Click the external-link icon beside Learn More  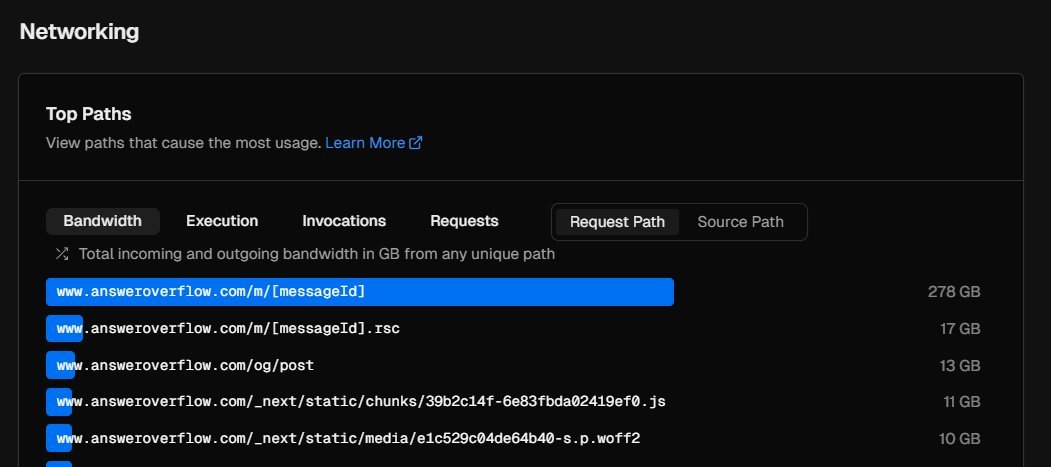[416, 143]
